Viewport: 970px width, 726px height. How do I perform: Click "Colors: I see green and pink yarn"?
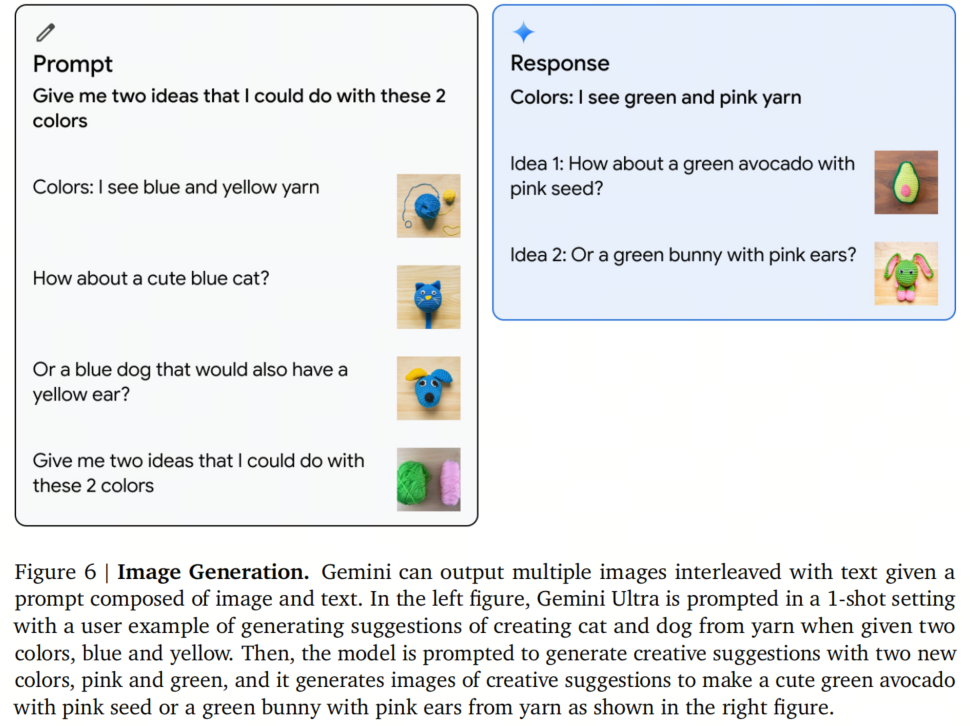655,97
